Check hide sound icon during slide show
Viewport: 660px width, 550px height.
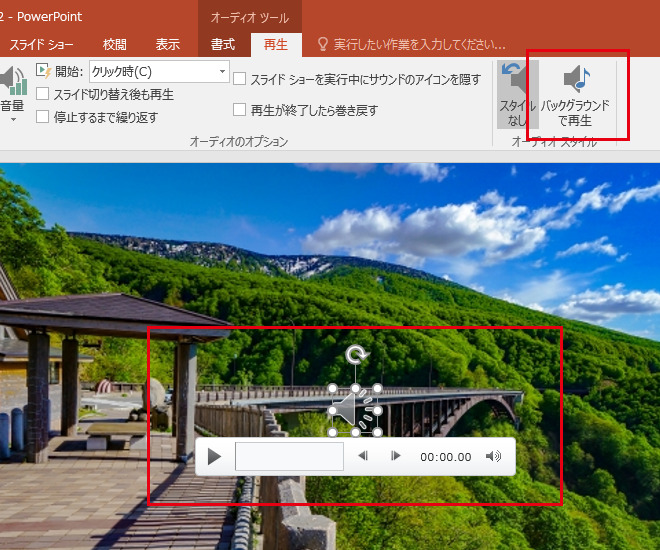click(x=240, y=79)
